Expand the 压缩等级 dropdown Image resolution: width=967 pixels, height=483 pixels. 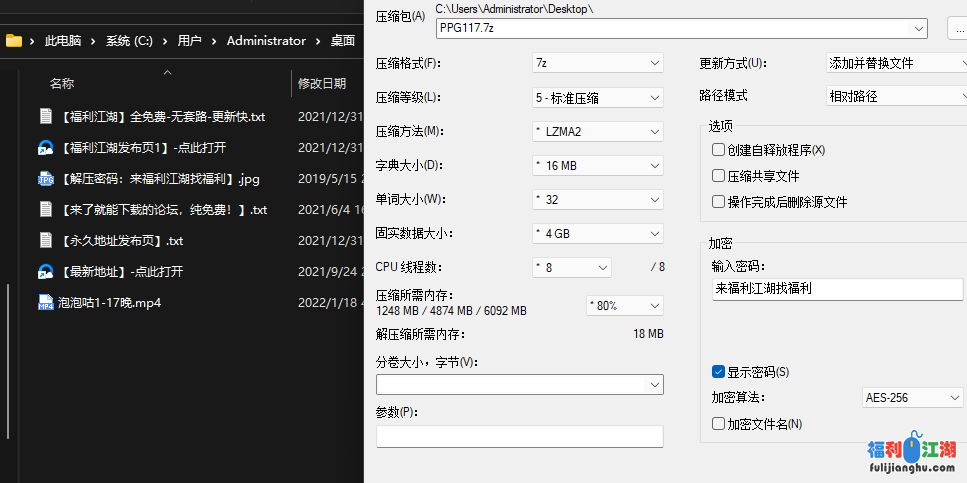pos(597,98)
